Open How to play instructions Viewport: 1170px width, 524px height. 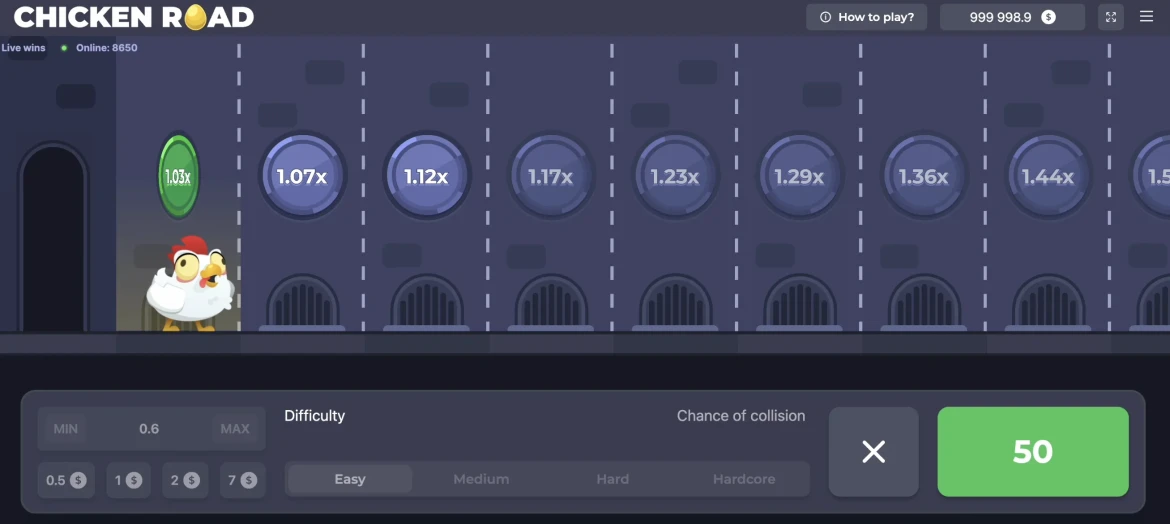(x=866, y=17)
